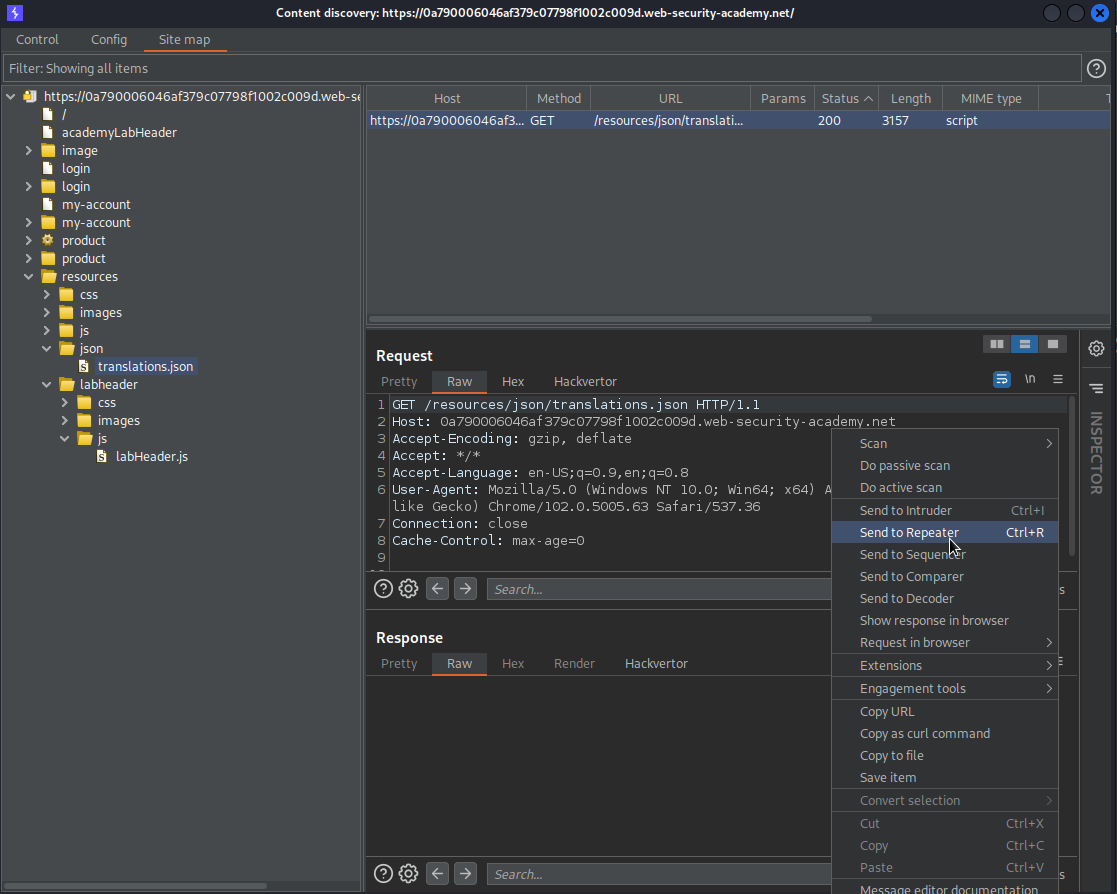Expand the Scan submenu arrow

pyautogui.click(x=1049, y=443)
